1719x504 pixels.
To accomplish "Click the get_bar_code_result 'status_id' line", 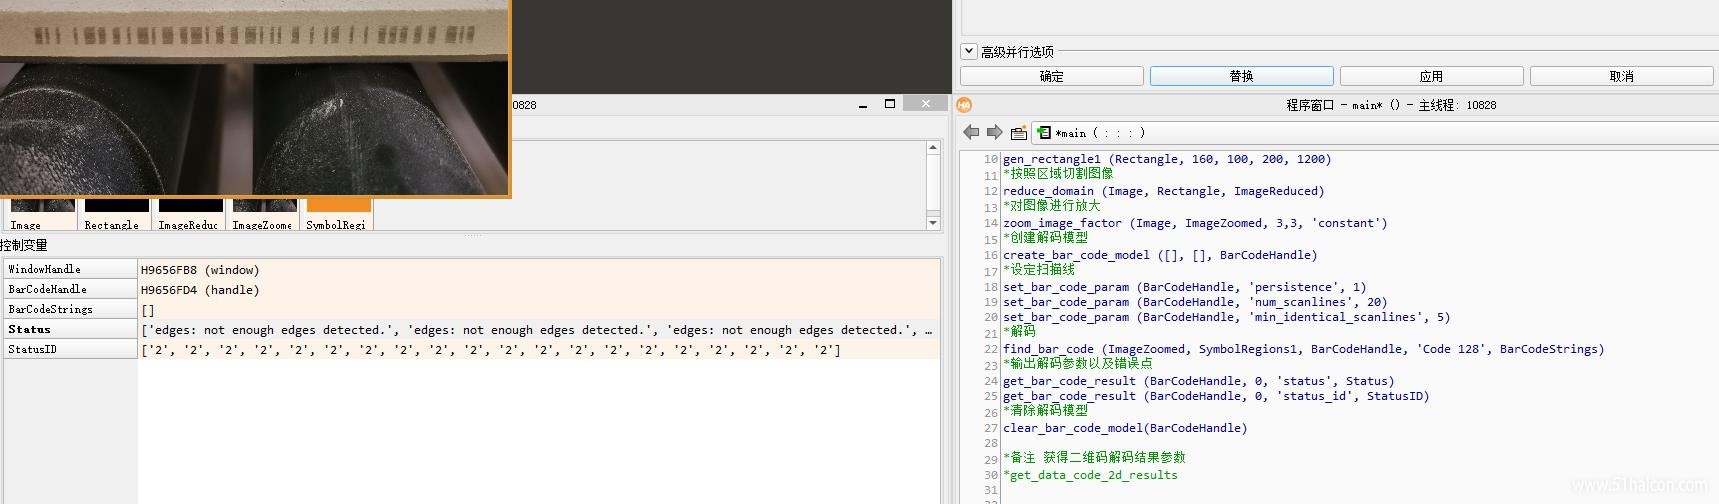I will (x=1216, y=396).
